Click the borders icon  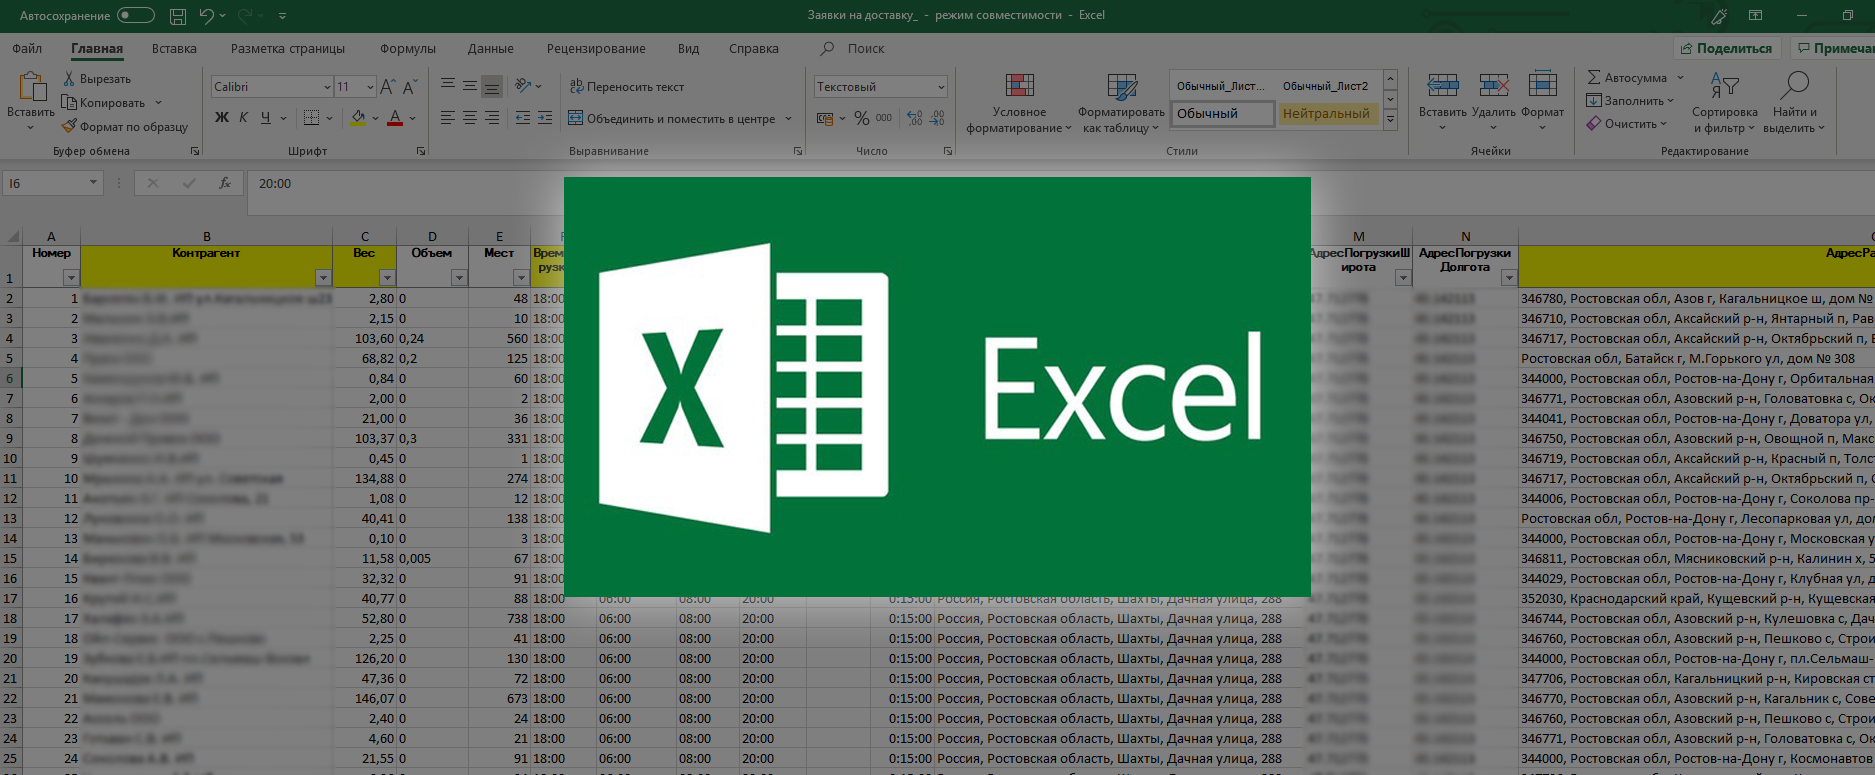[x=311, y=118]
